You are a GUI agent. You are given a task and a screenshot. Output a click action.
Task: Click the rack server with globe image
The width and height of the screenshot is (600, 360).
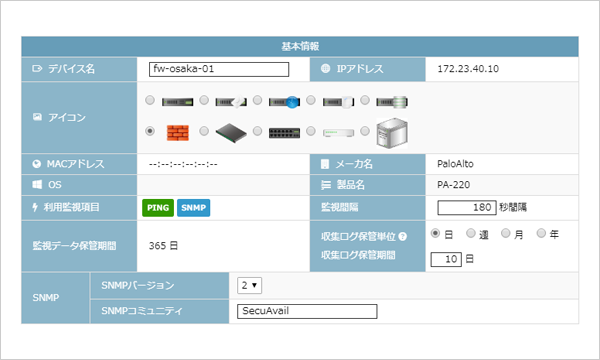[285, 102]
